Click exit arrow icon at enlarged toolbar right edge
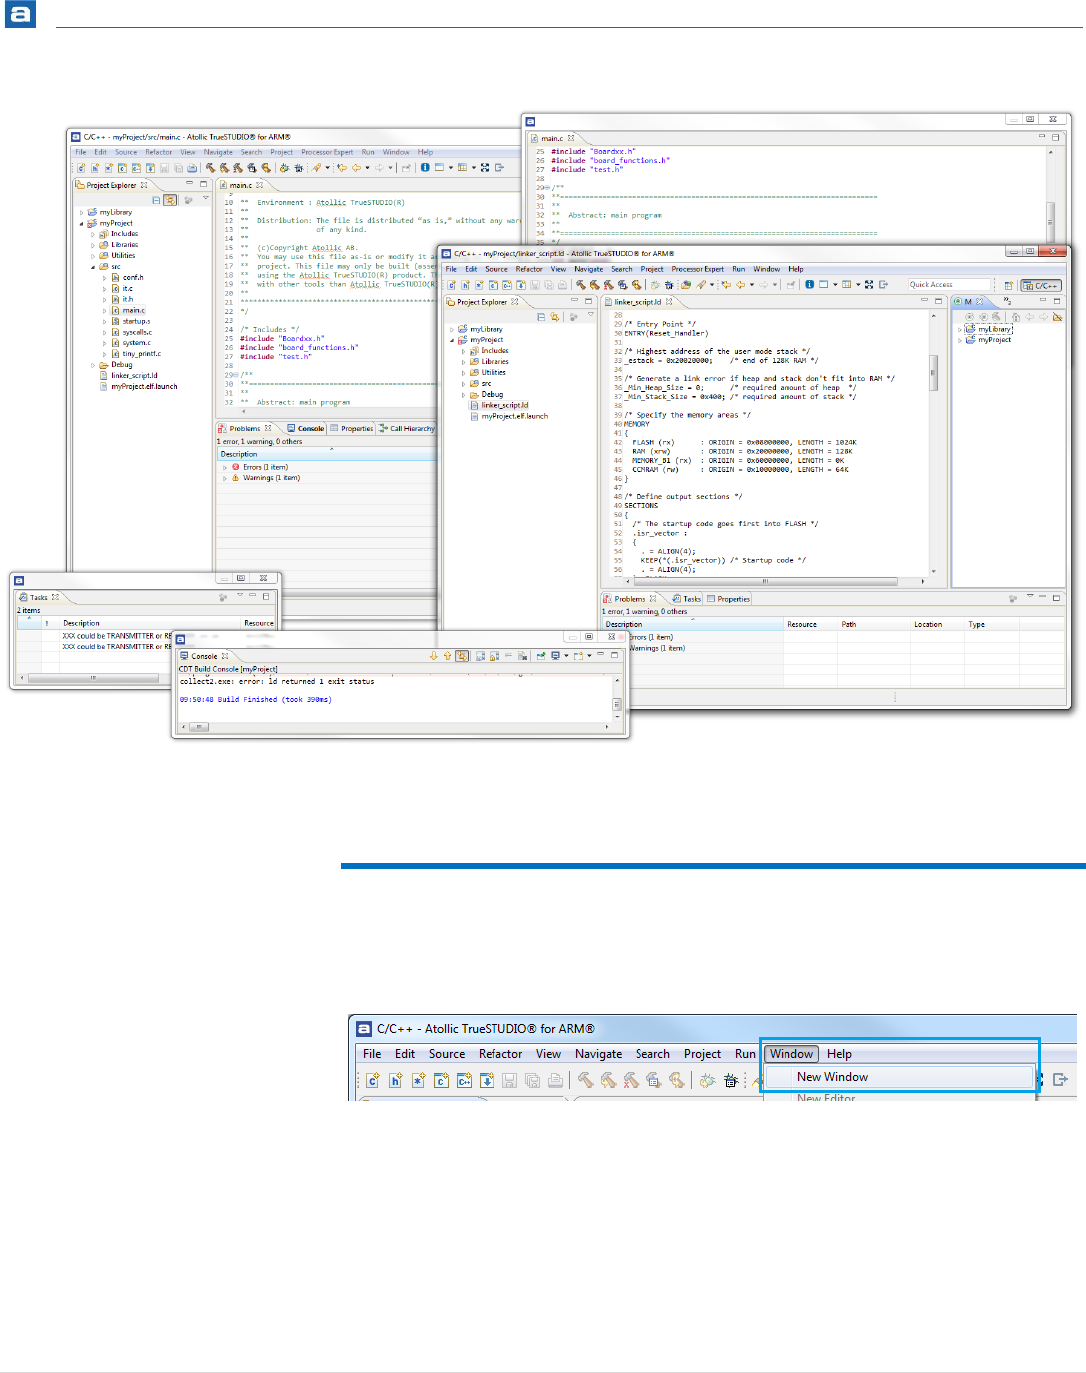1086x1373 pixels. point(1061,1080)
